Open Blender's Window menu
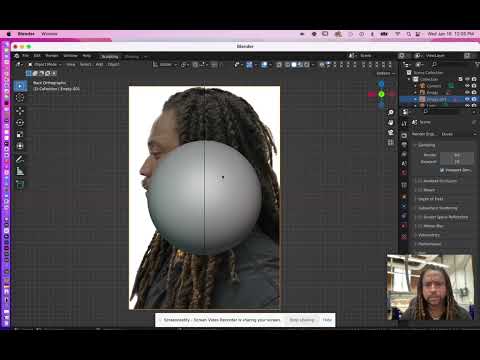 pyautogui.click(x=70, y=56)
